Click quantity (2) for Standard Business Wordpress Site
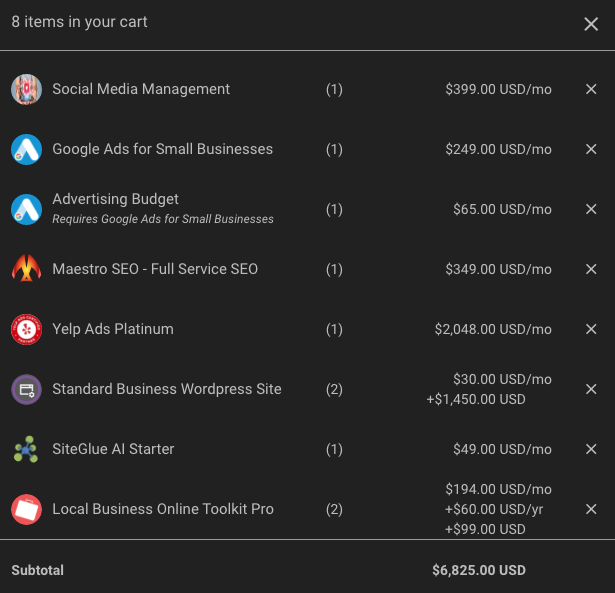The image size is (615, 593). click(334, 389)
